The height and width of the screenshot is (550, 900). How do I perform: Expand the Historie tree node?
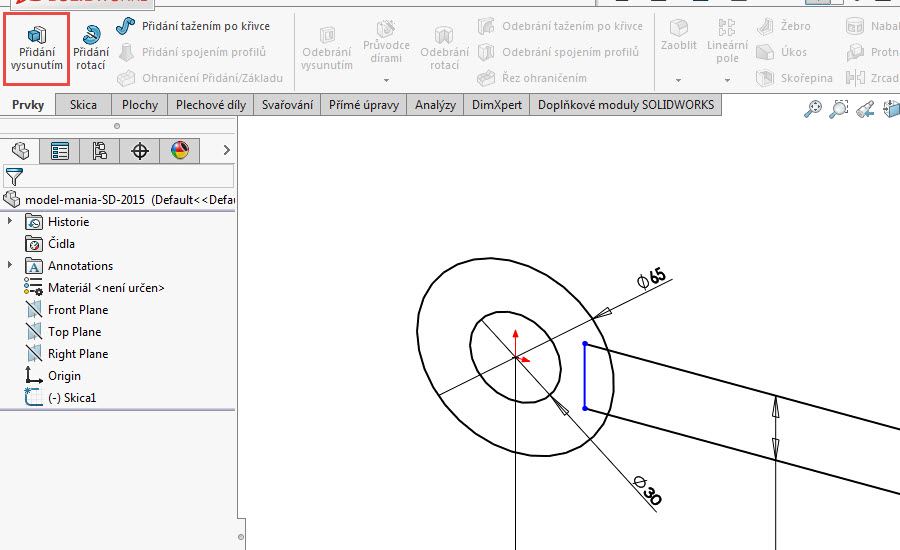coord(11,222)
